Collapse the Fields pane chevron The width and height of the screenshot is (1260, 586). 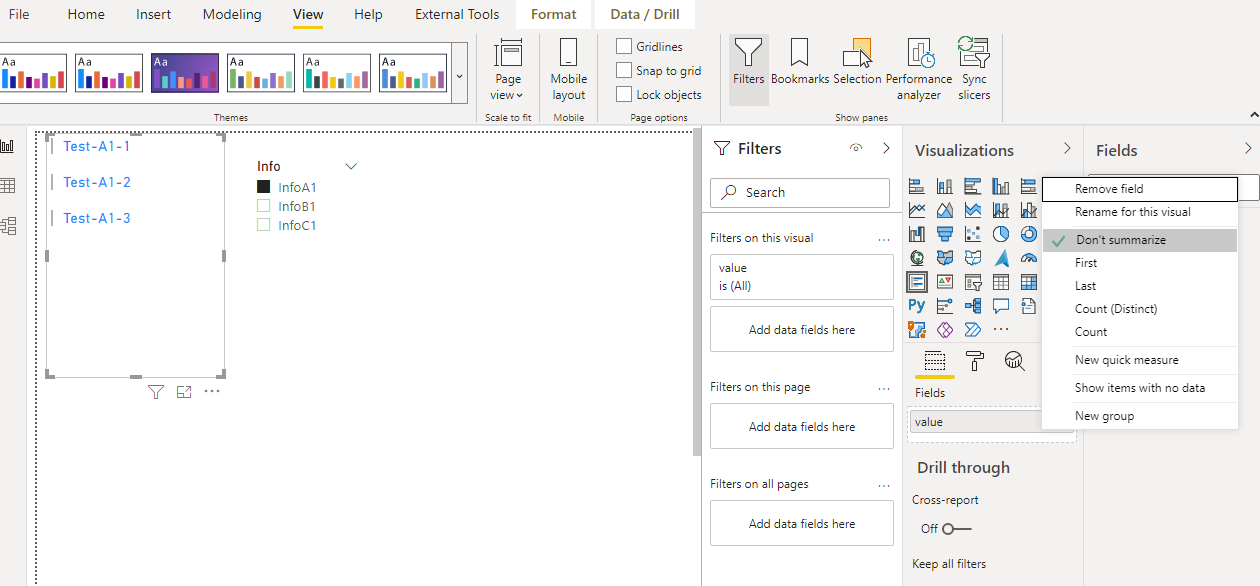pos(1248,148)
